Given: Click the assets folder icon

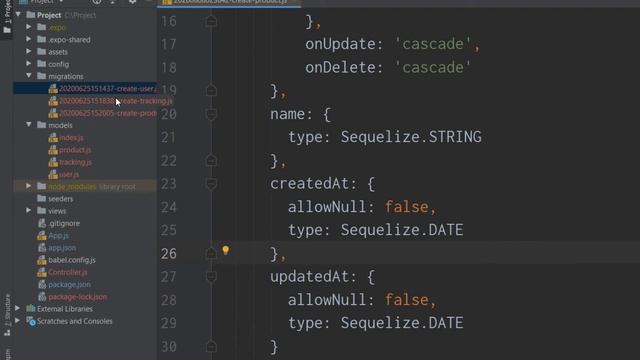Looking at the screenshot, I should click(41, 51).
